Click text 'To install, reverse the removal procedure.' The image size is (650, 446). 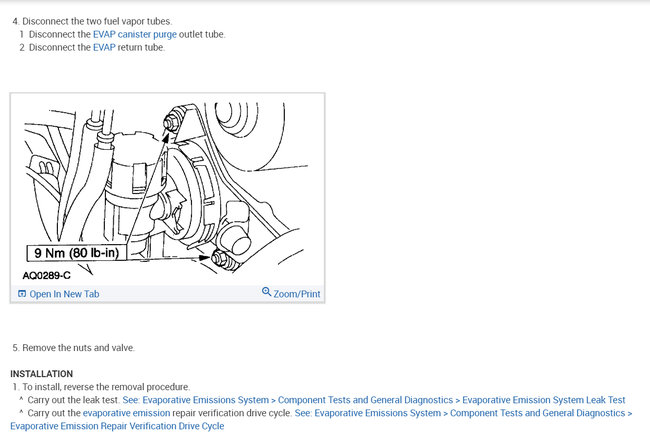click(106, 387)
